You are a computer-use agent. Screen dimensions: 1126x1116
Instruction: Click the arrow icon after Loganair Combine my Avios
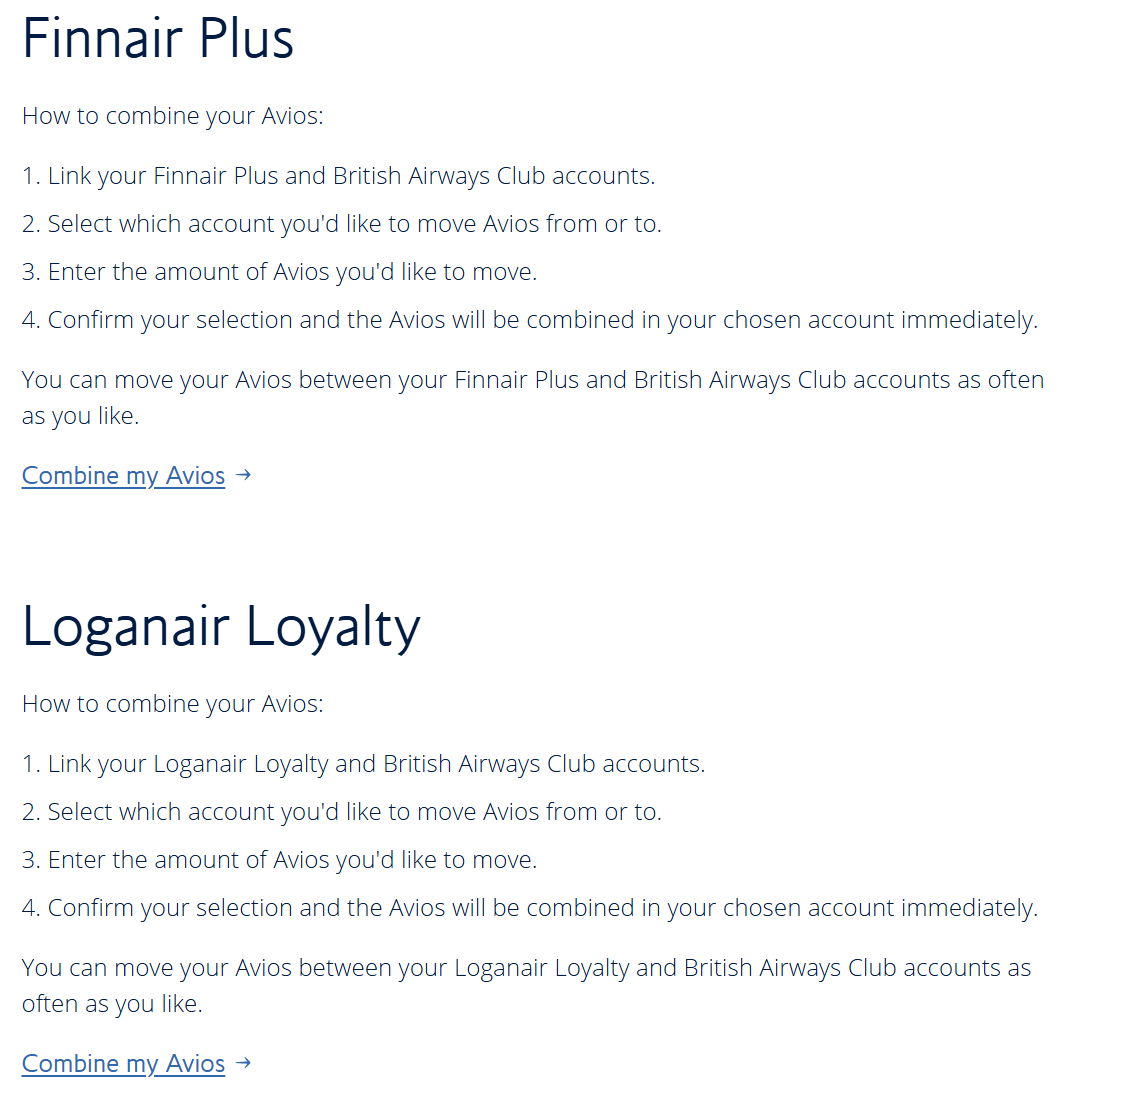pos(243,1062)
